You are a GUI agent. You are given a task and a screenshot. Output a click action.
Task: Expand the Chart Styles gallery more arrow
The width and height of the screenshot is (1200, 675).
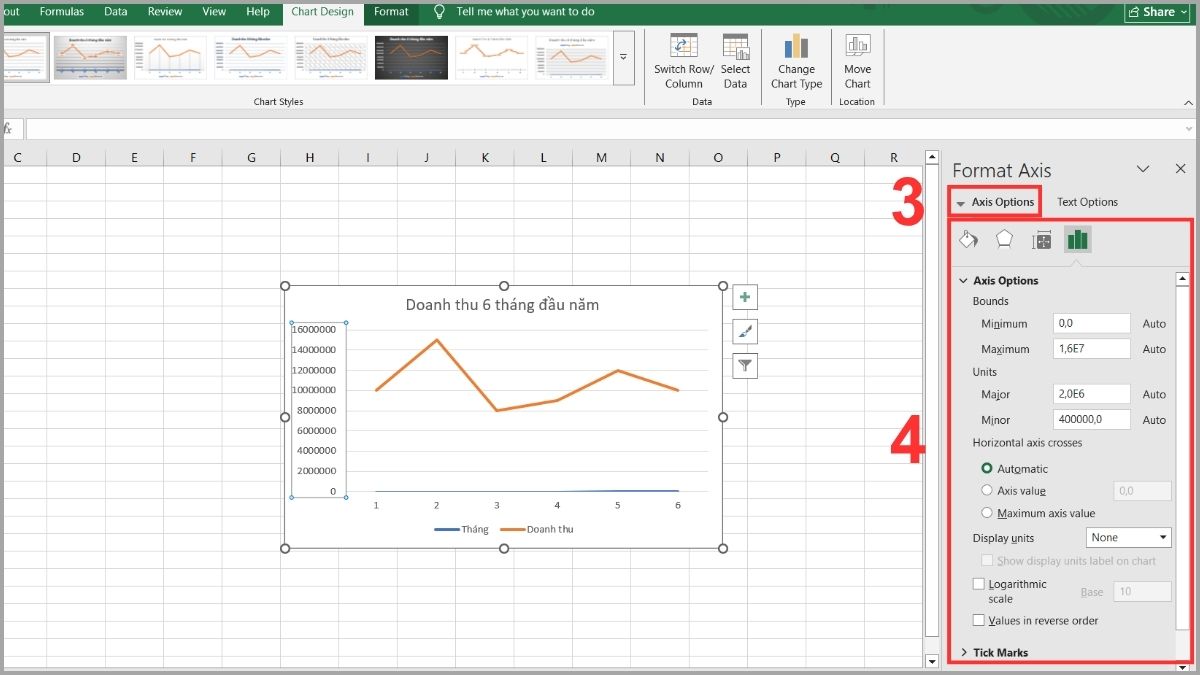tap(623, 57)
